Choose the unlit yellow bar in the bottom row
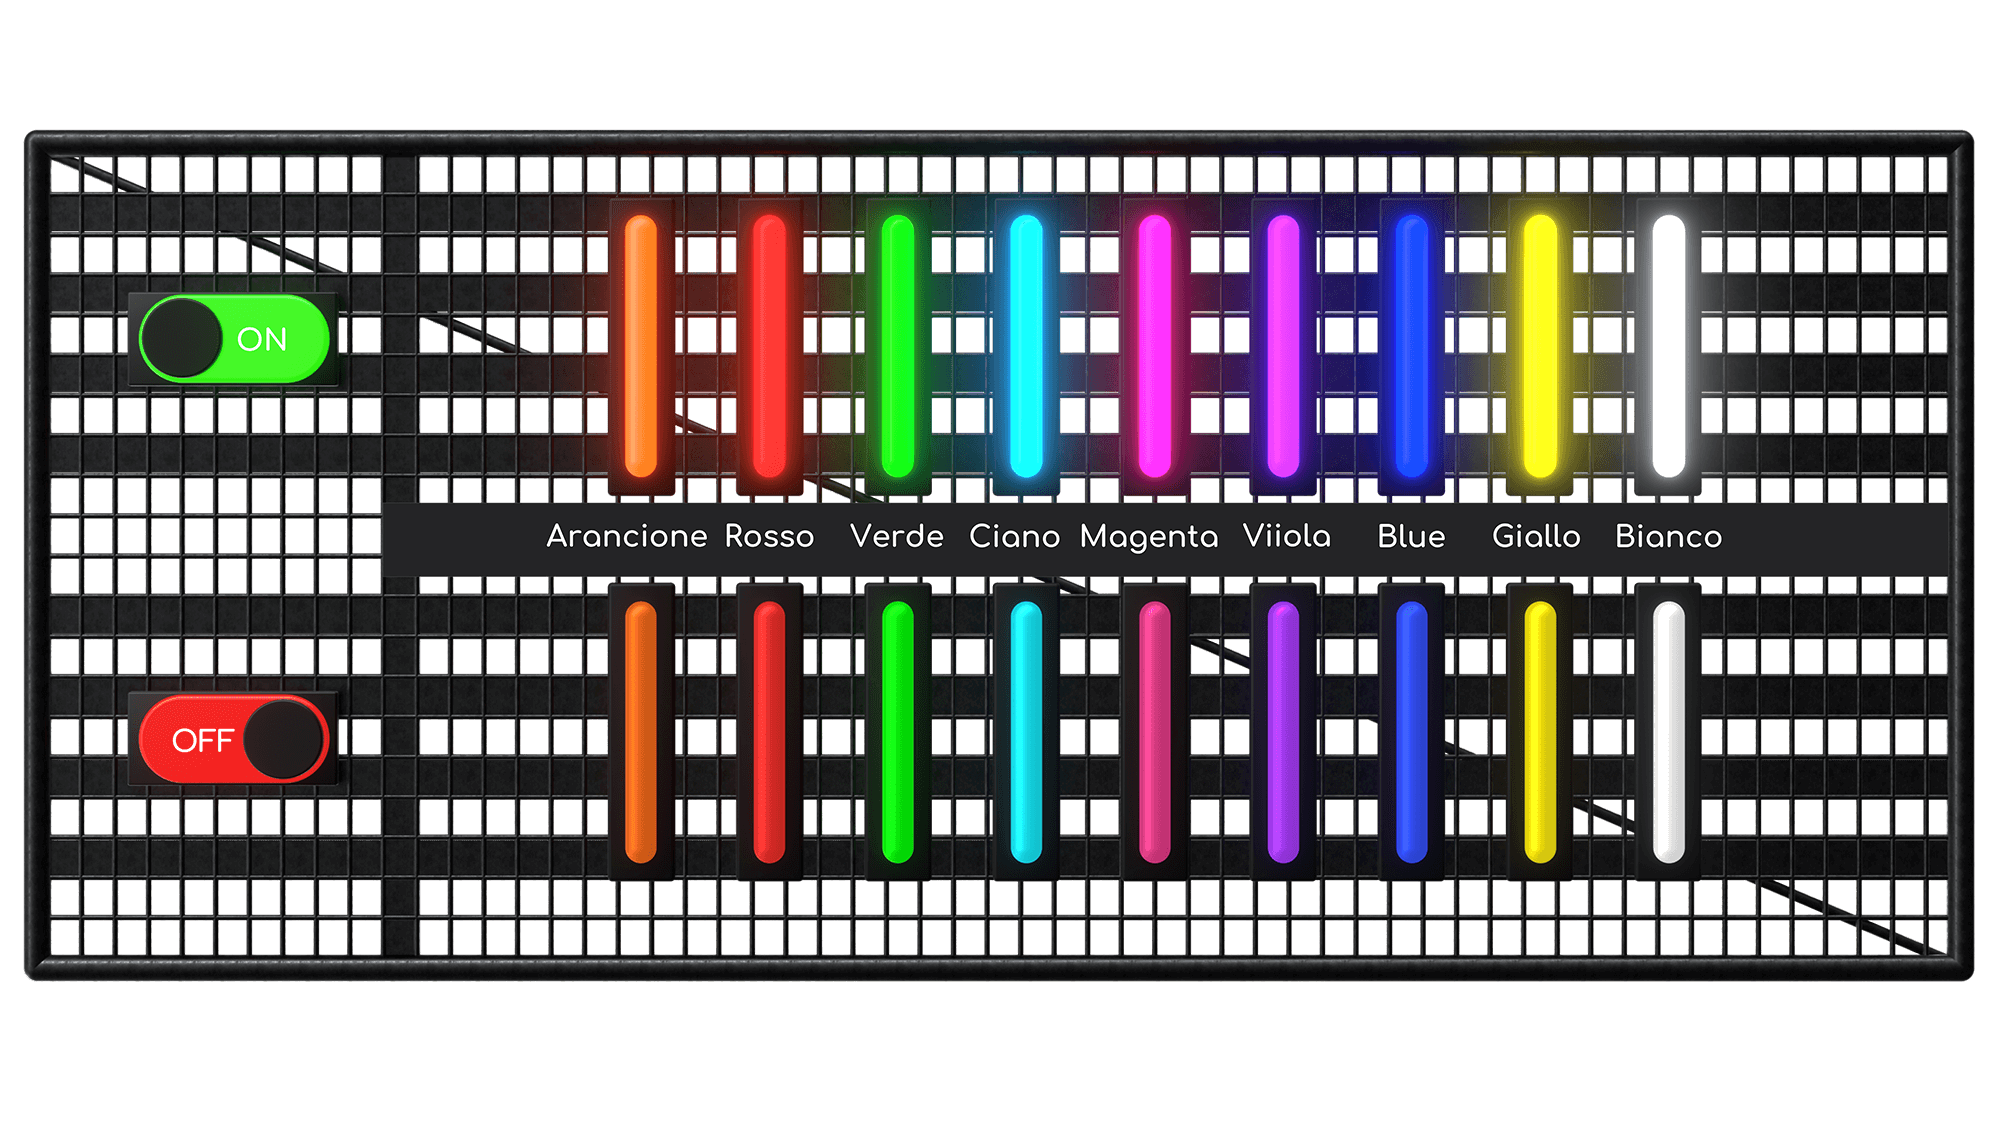Image resolution: width=2001 pixels, height=1125 pixels. tap(1540, 732)
